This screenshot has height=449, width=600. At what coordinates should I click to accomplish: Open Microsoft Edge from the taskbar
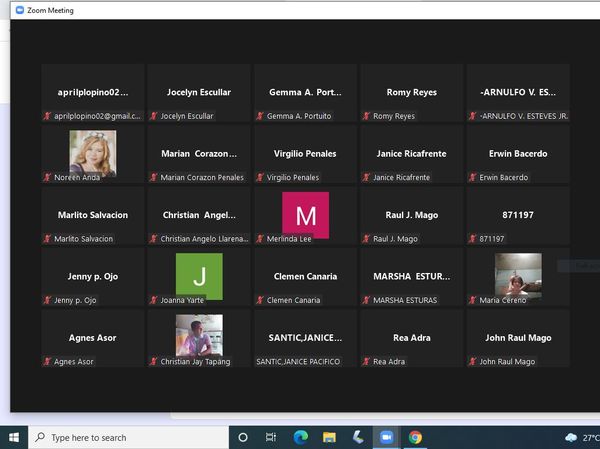[x=300, y=437]
